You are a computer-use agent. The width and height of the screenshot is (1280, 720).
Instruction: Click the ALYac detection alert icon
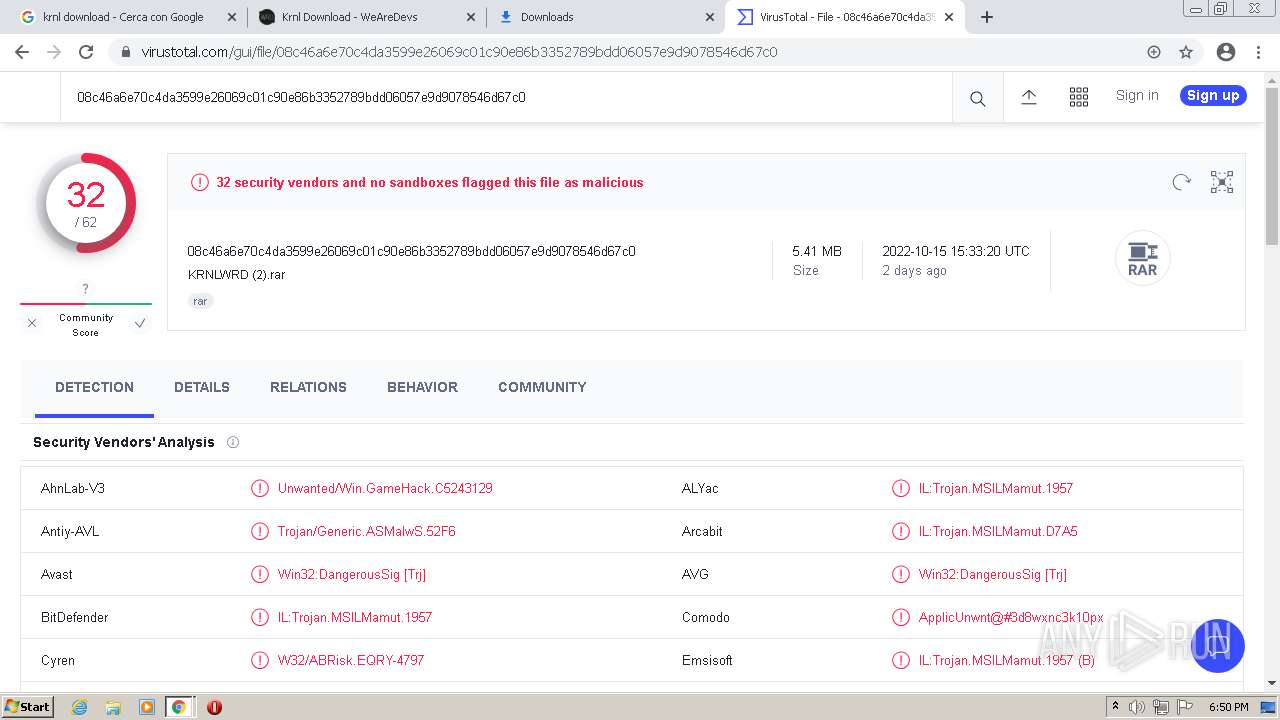(901, 488)
